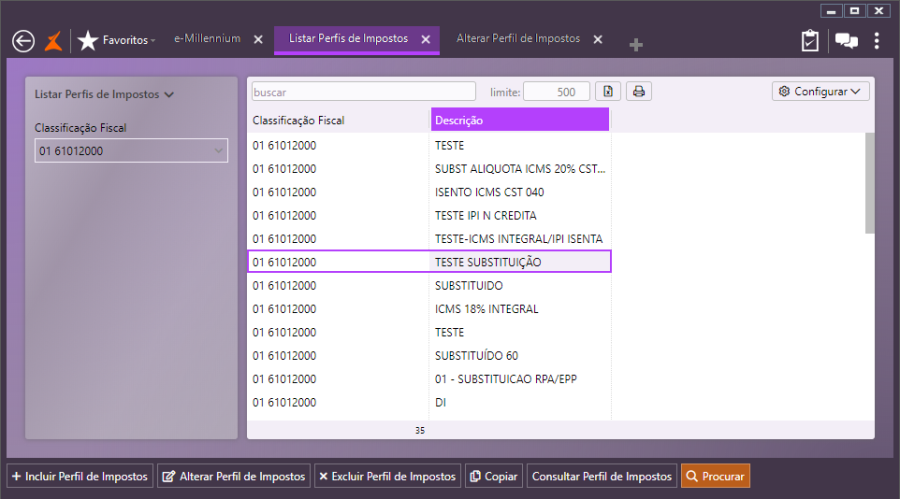Click the back arrow navigation icon
The width and height of the screenshot is (900, 499).
click(24, 41)
